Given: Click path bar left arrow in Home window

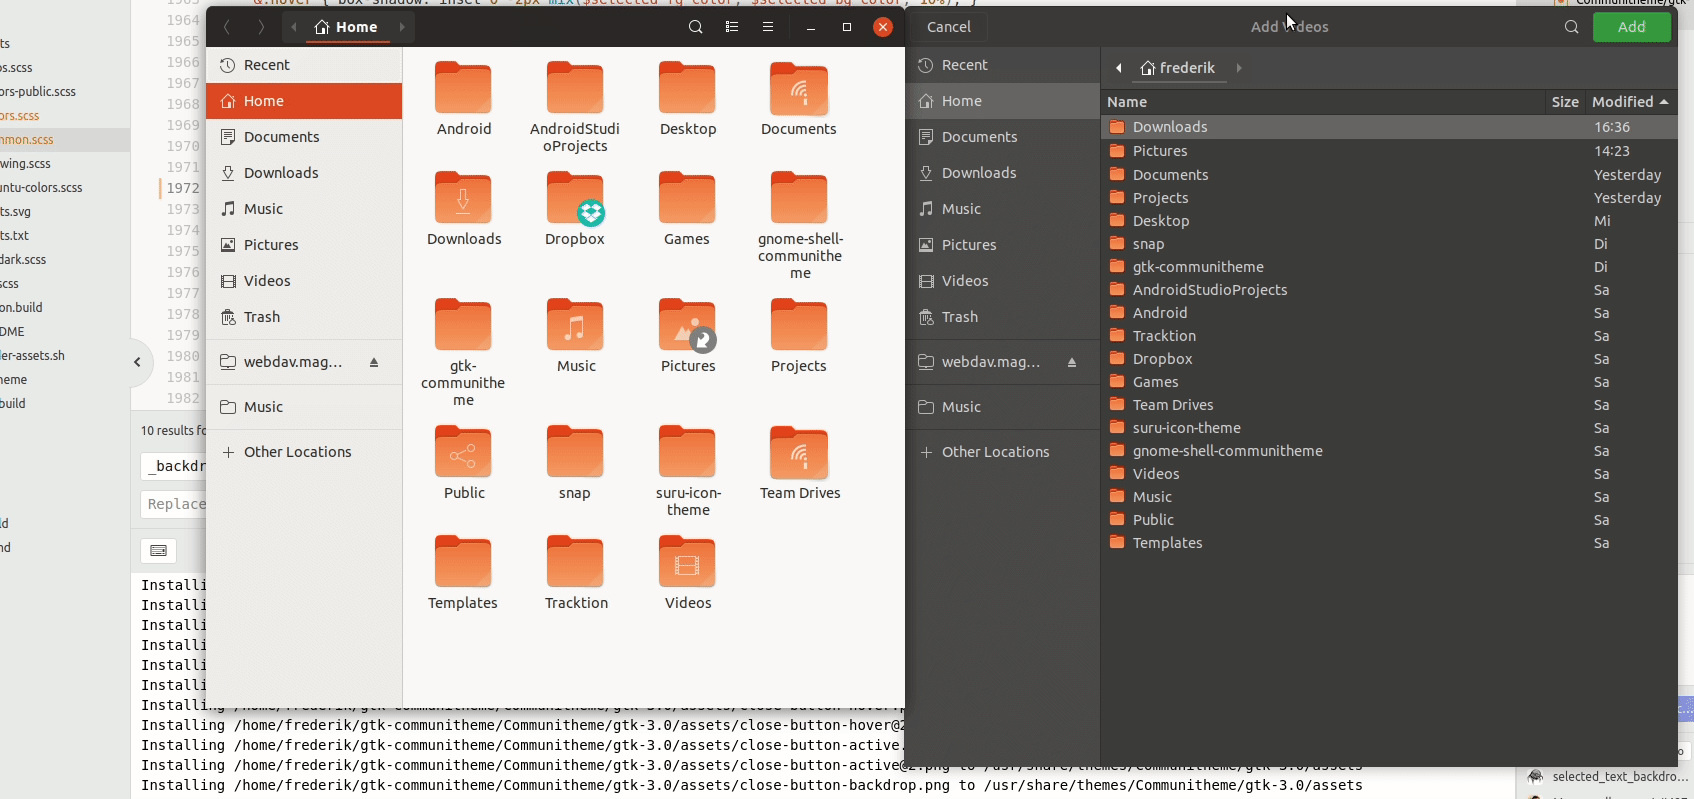Looking at the screenshot, I should coord(294,27).
